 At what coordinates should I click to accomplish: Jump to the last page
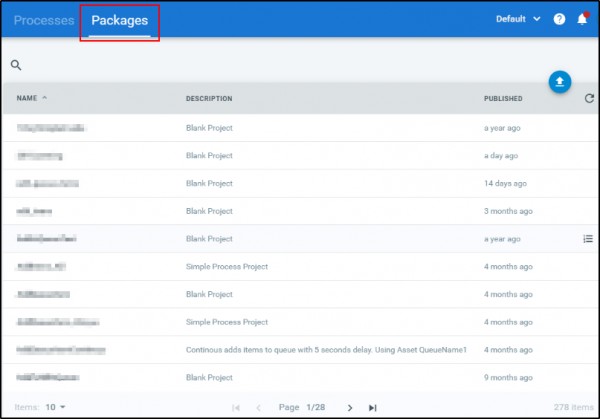tap(373, 407)
